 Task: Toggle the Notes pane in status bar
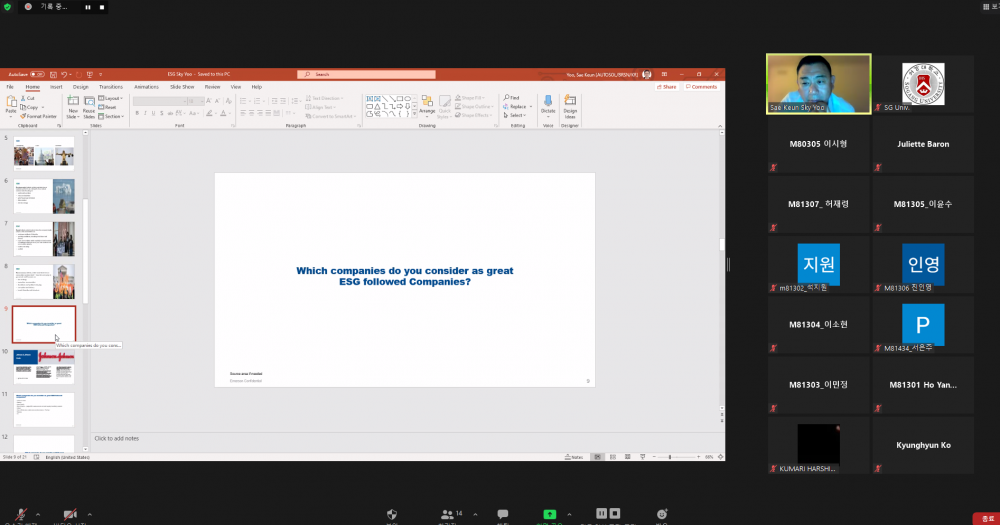574,457
